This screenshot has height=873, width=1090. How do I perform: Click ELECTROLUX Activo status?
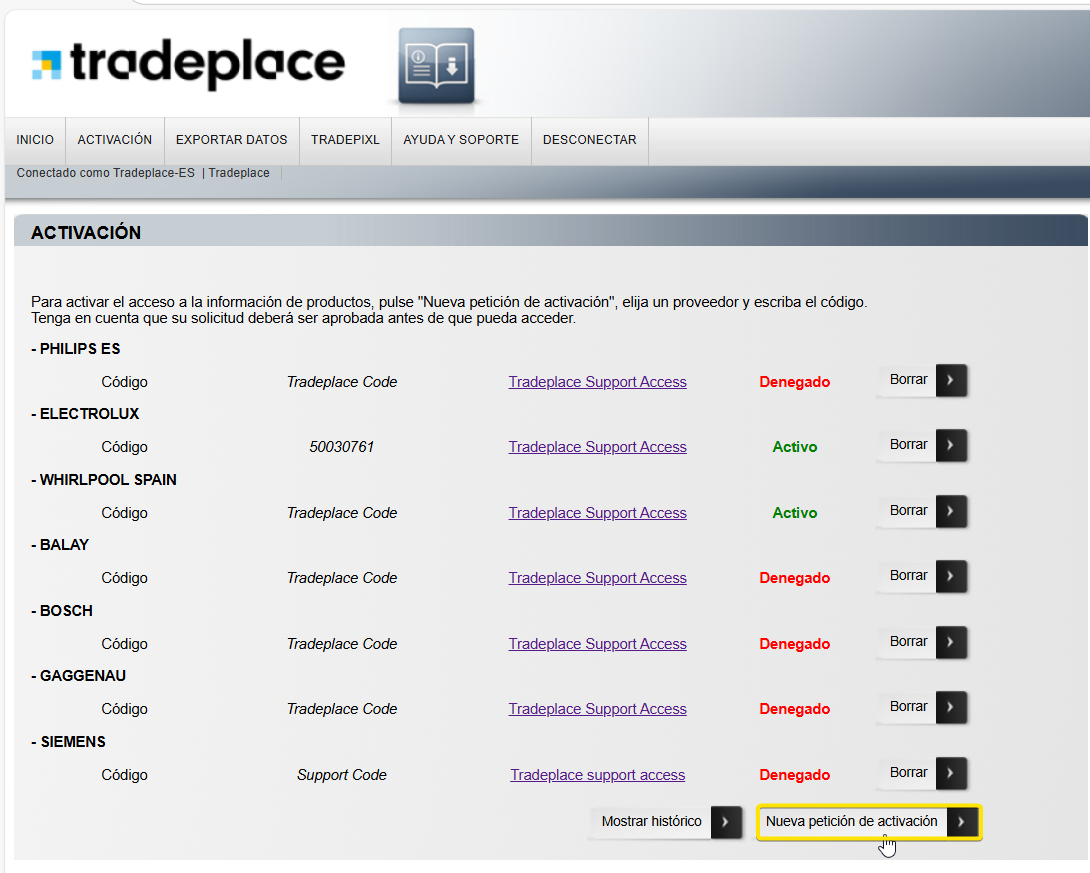pos(795,447)
